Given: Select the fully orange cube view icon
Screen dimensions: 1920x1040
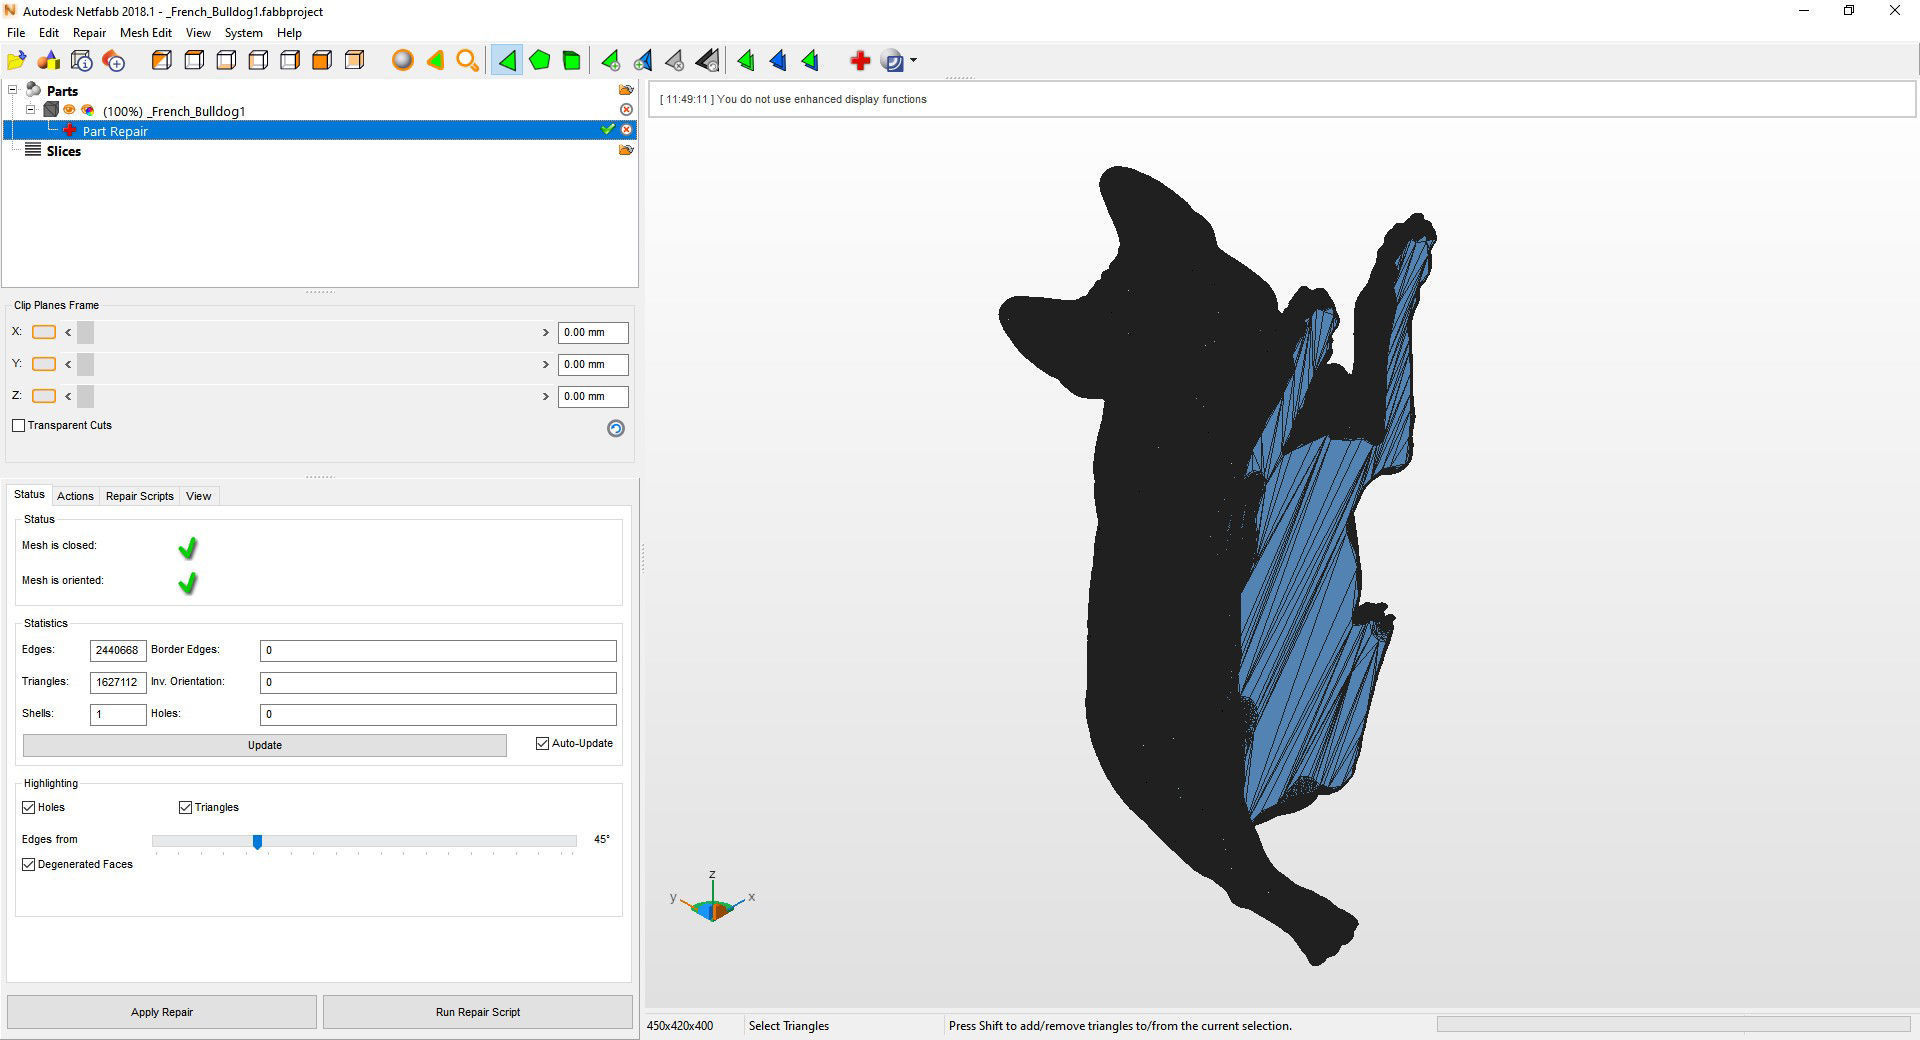Looking at the screenshot, I should 322,61.
